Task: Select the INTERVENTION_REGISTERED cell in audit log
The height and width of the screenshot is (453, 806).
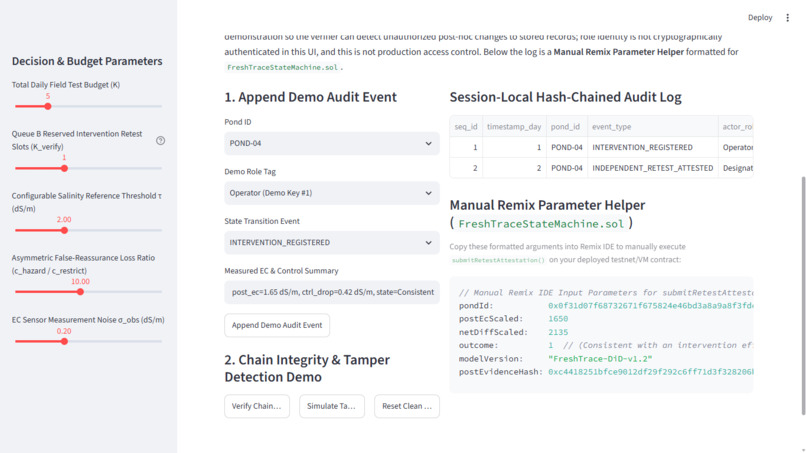Action: tap(652, 147)
